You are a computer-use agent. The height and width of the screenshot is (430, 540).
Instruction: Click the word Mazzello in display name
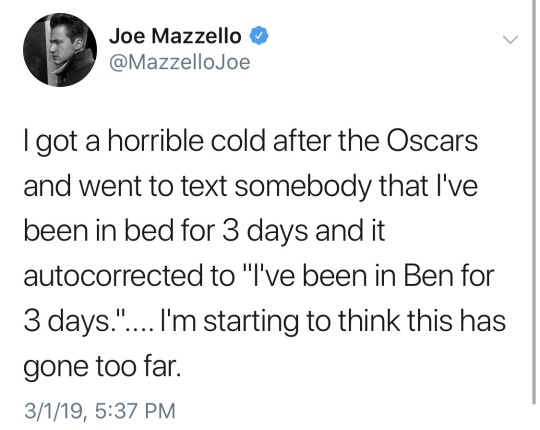click(197, 36)
